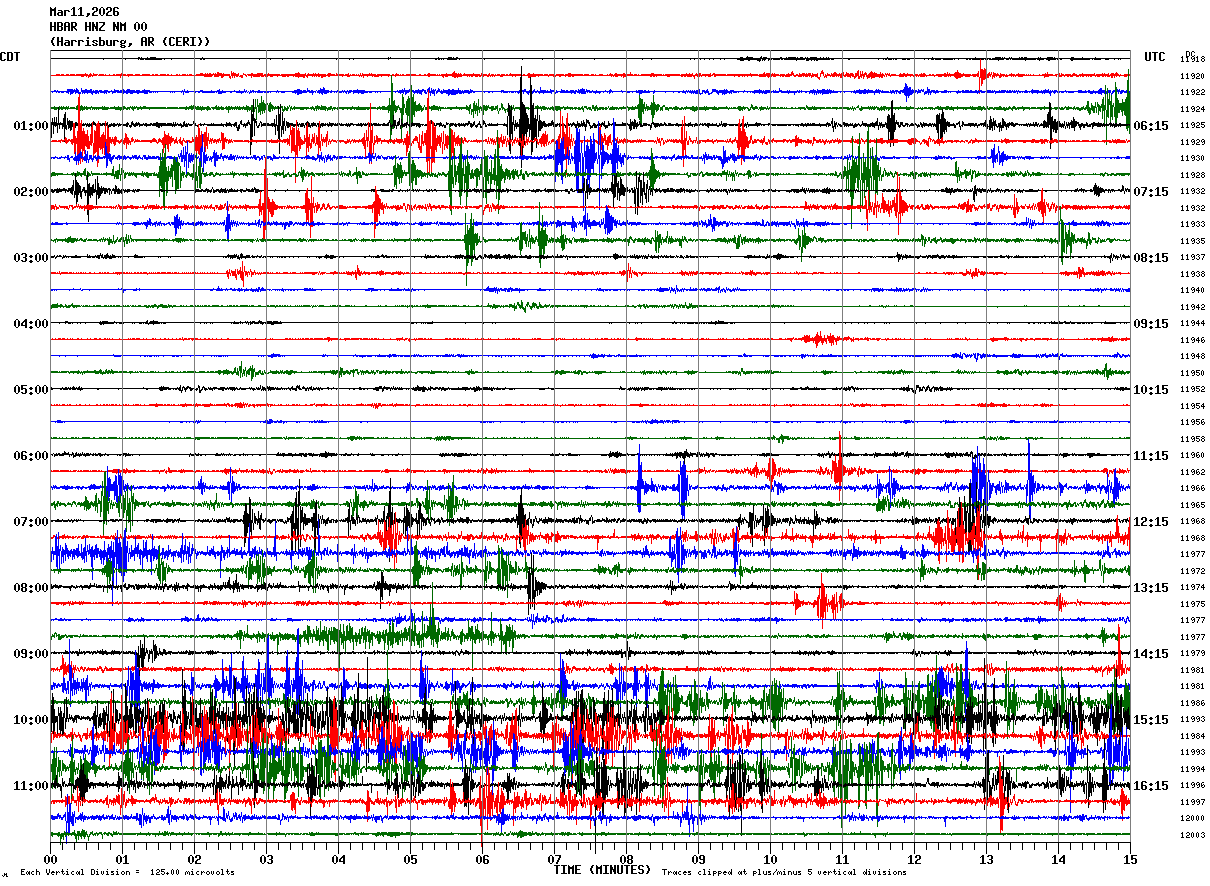Viewport: 1210px width, 886px height.
Task: Click the DC value 11972
Action: click(x=1192, y=571)
